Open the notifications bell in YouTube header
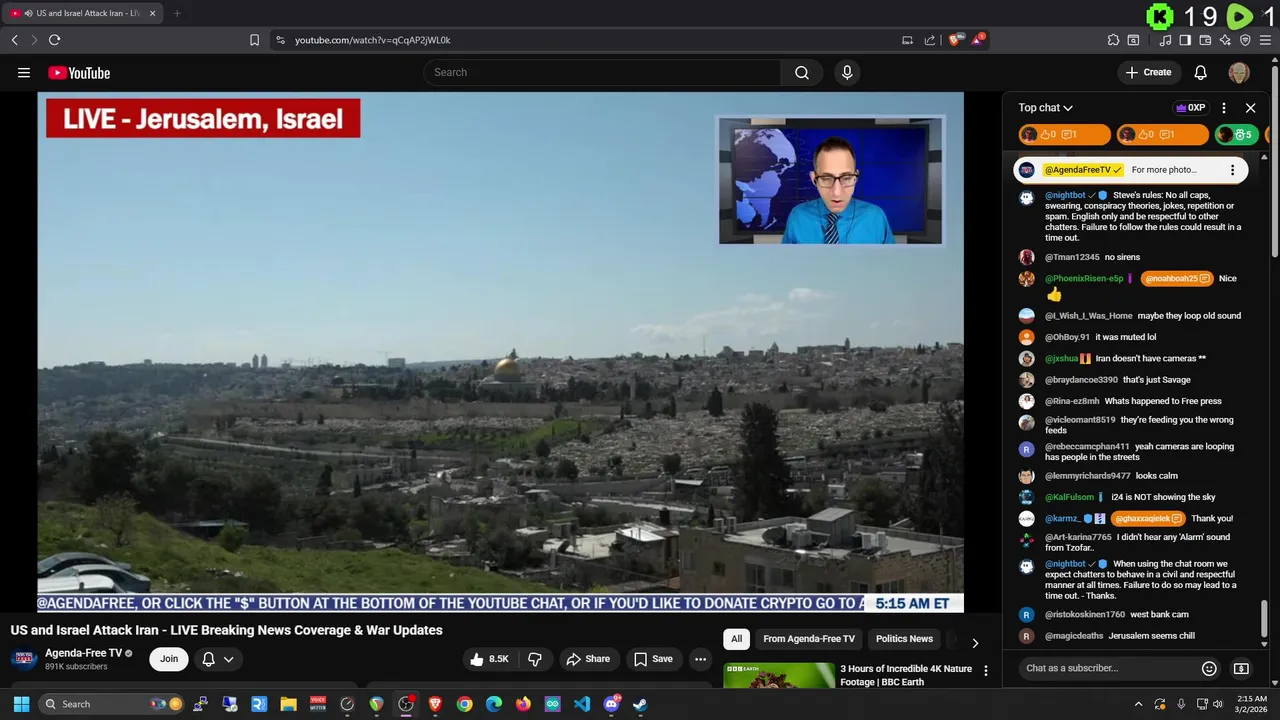 1201,72
